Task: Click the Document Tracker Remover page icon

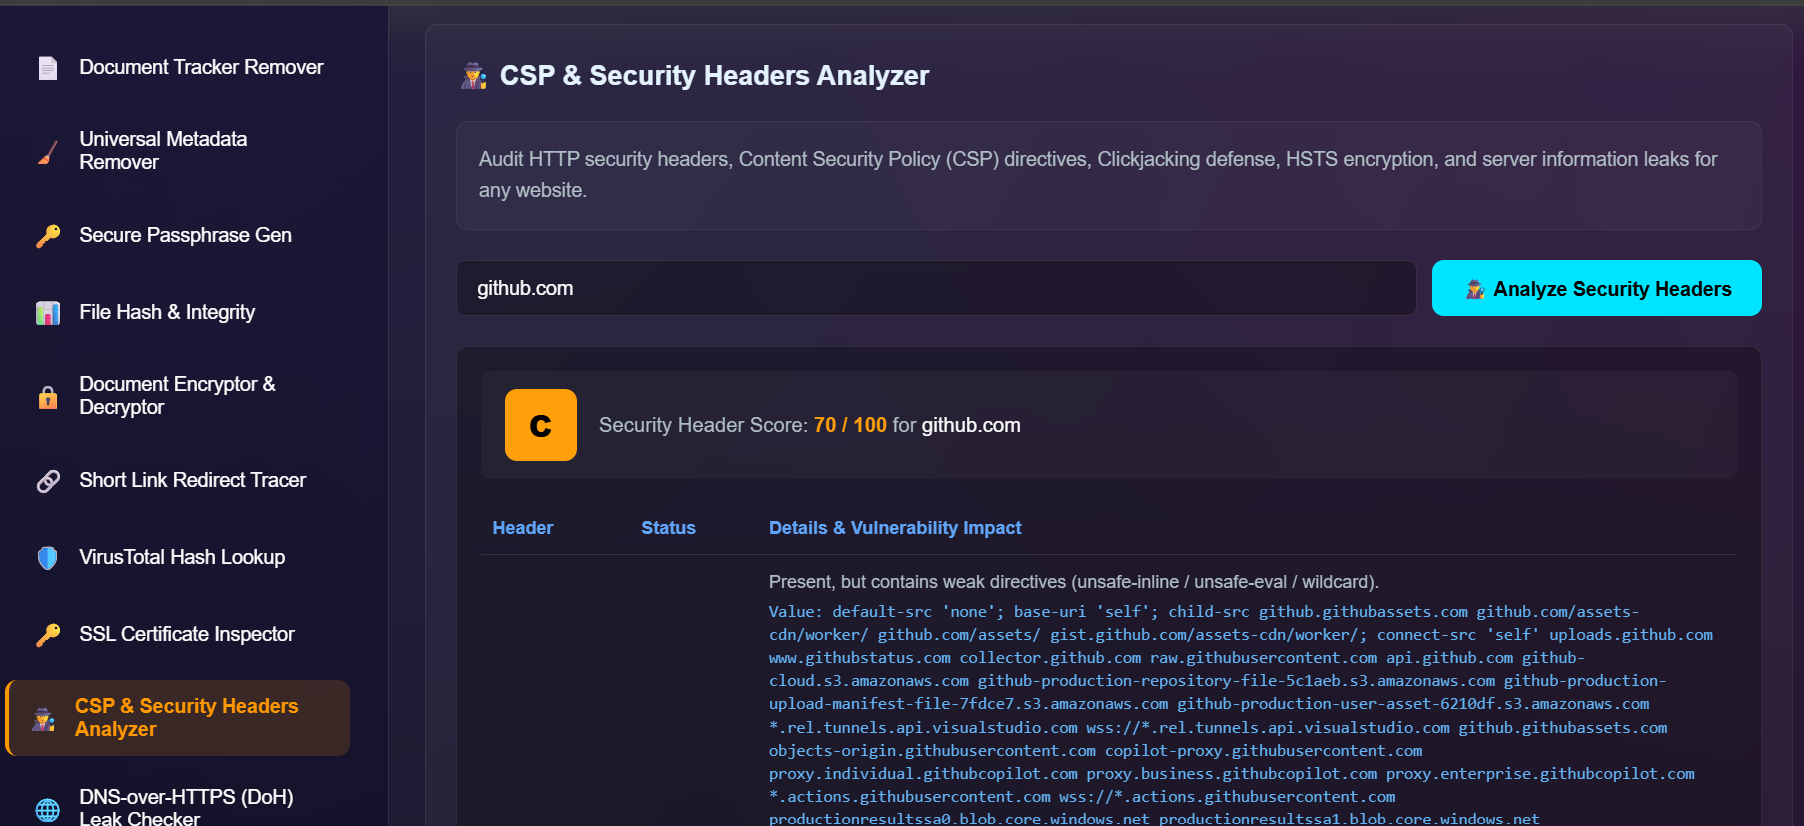Action: (48, 68)
